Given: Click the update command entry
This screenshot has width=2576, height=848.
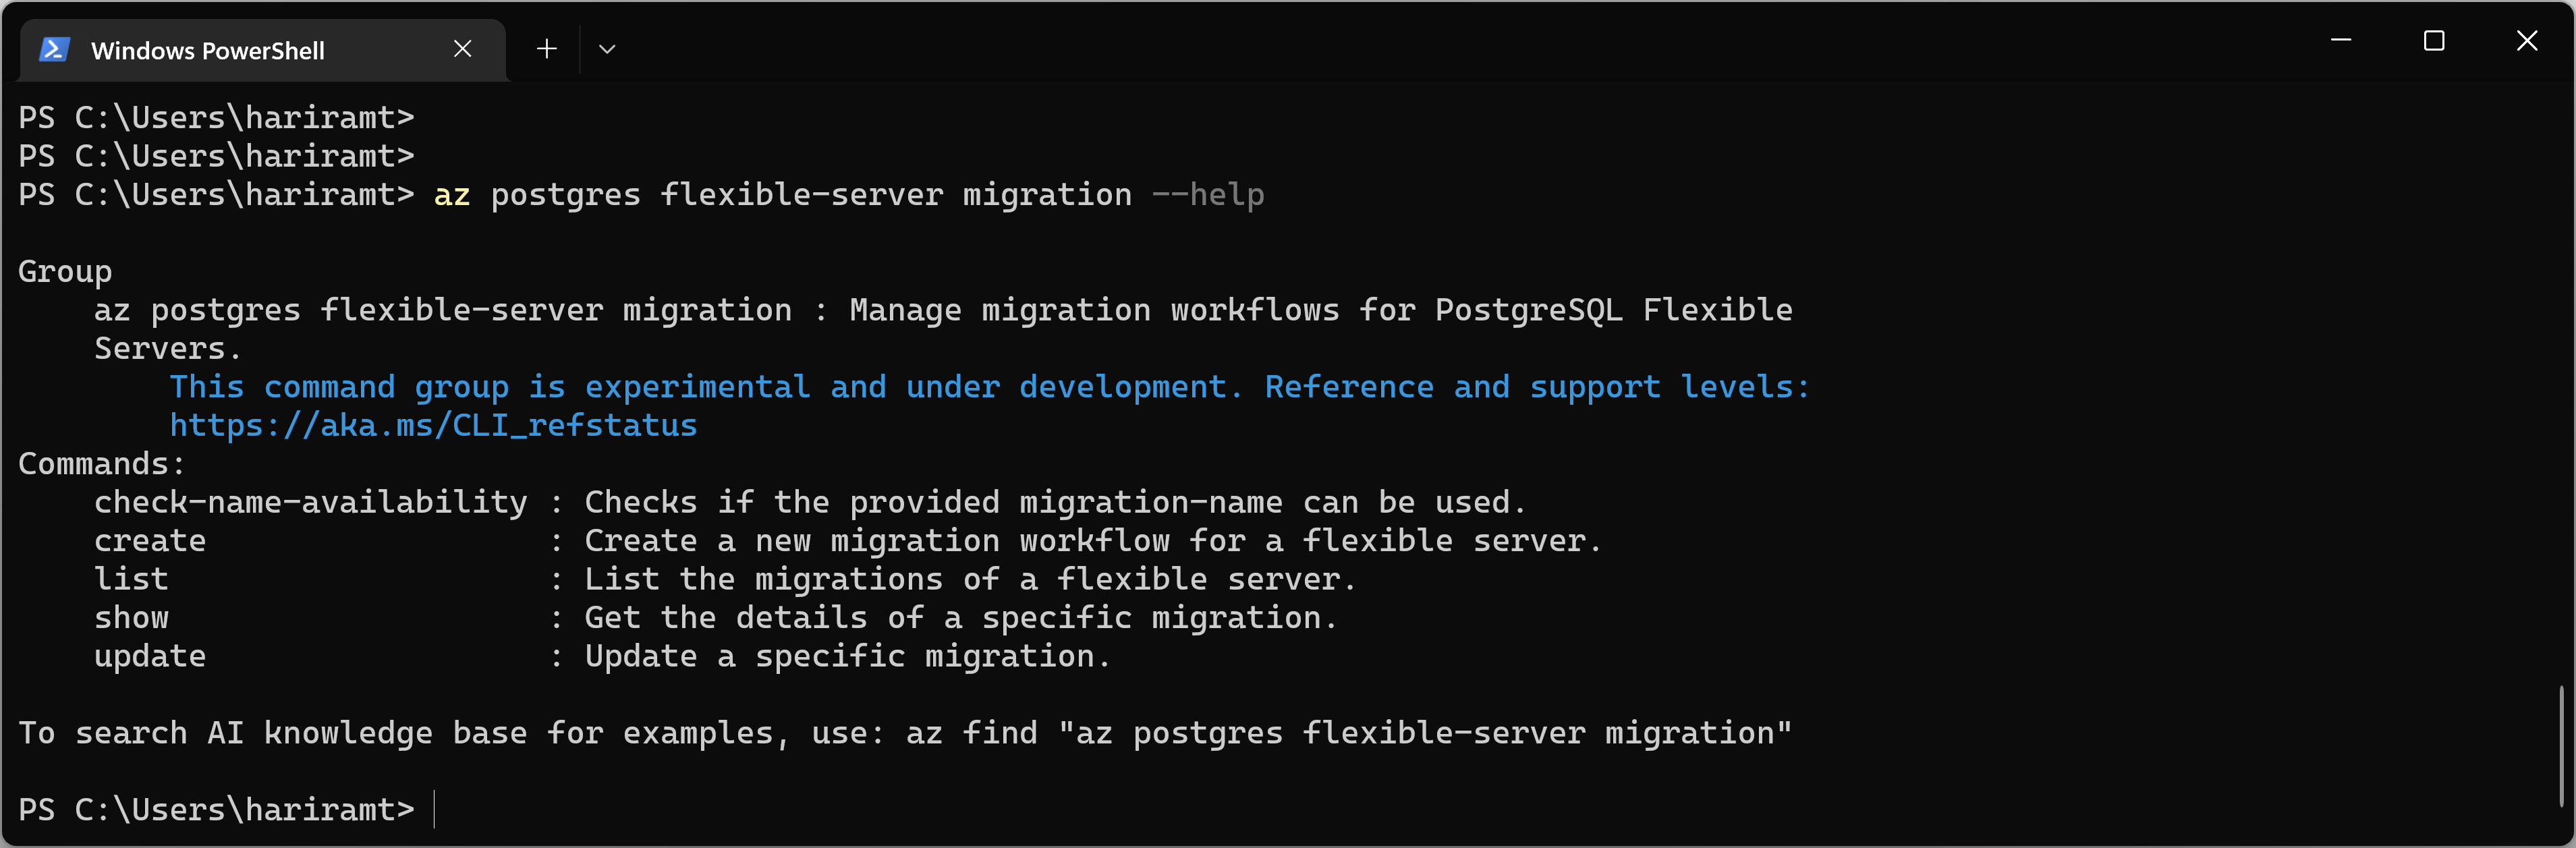Looking at the screenshot, I should coord(150,656).
